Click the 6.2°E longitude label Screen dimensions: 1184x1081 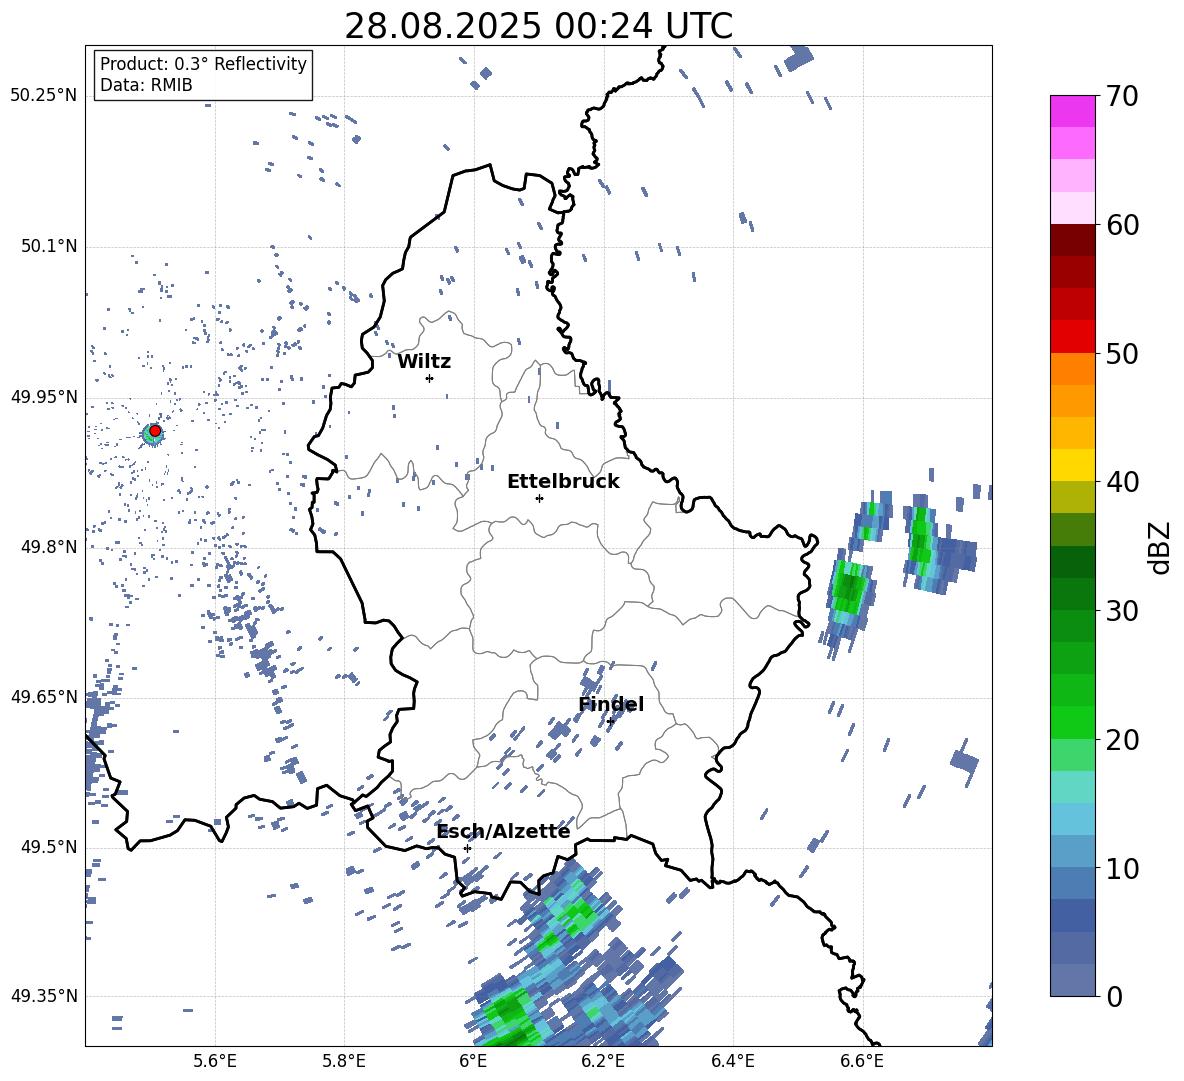point(603,1061)
